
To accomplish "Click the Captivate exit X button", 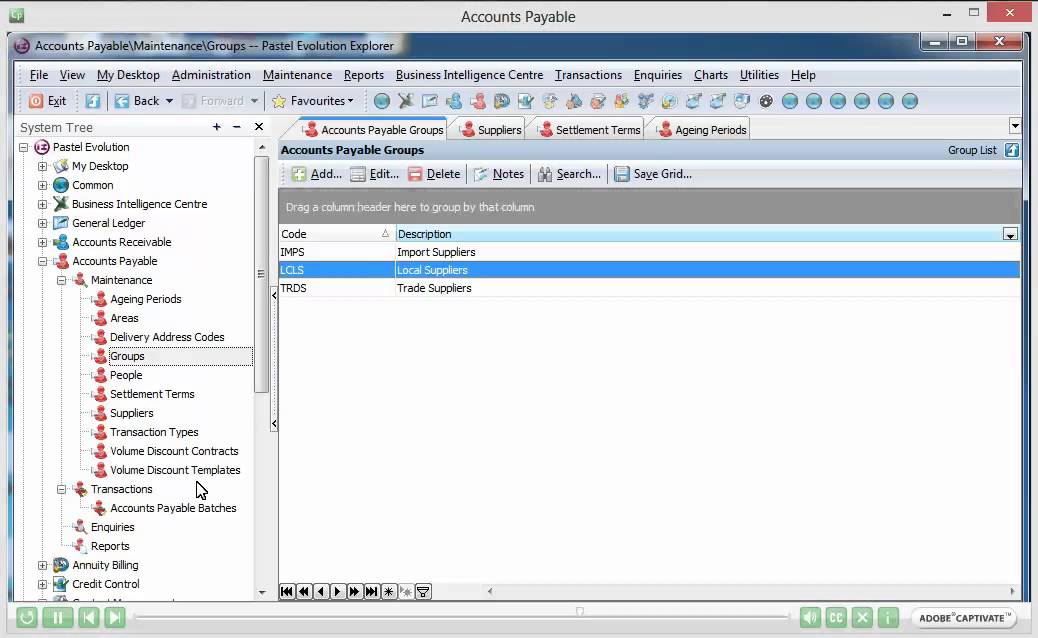I will click(862, 618).
